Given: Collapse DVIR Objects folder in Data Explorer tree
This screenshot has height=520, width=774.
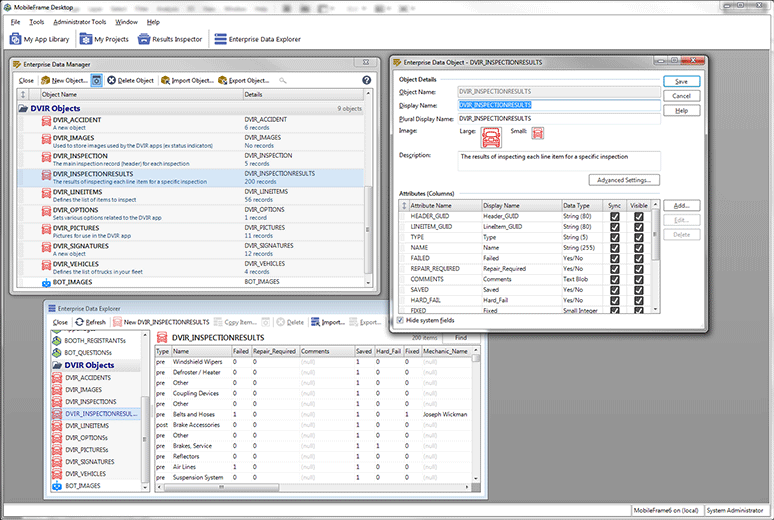Looking at the screenshot, I should click(x=57, y=365).
